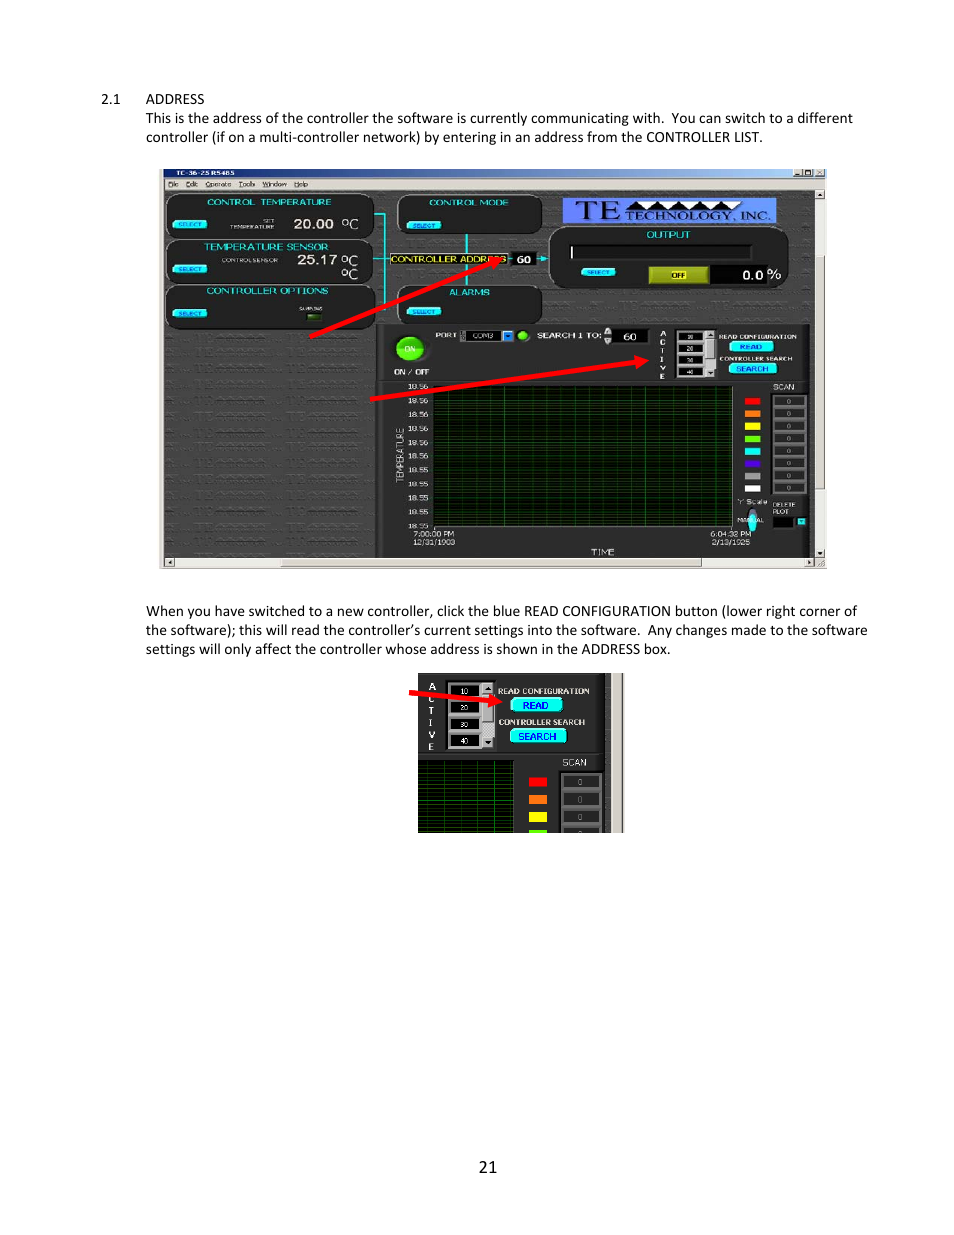Click the TE Technology, Inc. logo
Viewport: 954px width, 1235px height.
(x=668, y=210)
